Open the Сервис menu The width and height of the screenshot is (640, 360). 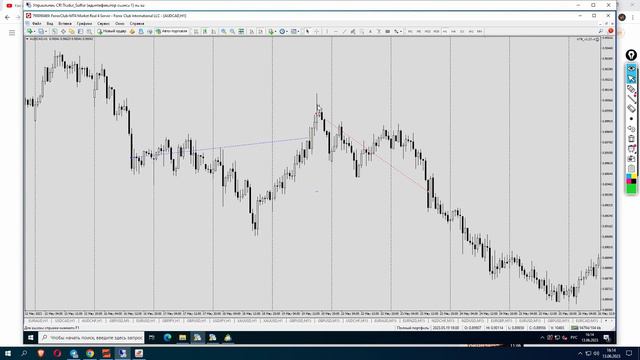tap(103, 24)
